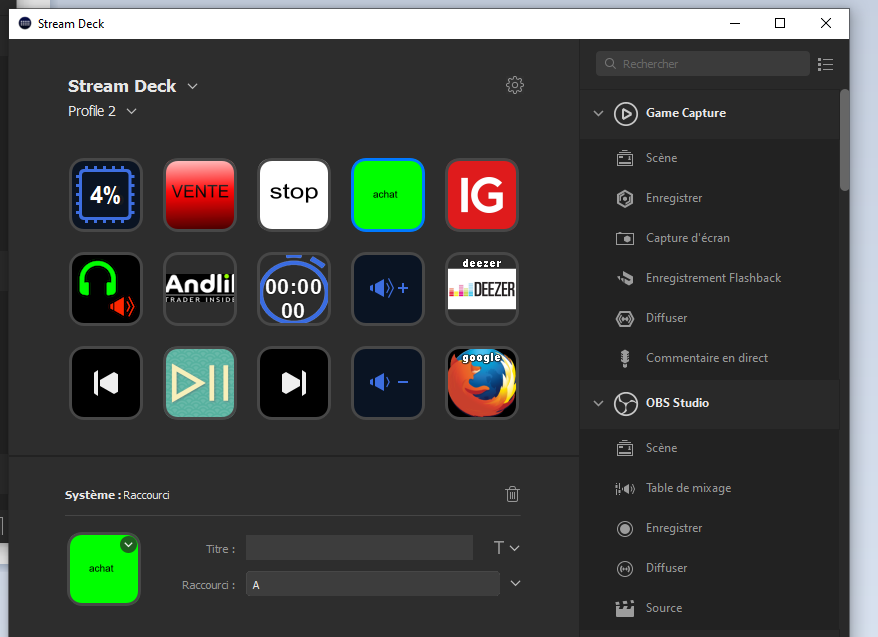
Task: Open icon dropdown on achat preview
Action: point(128,544)
